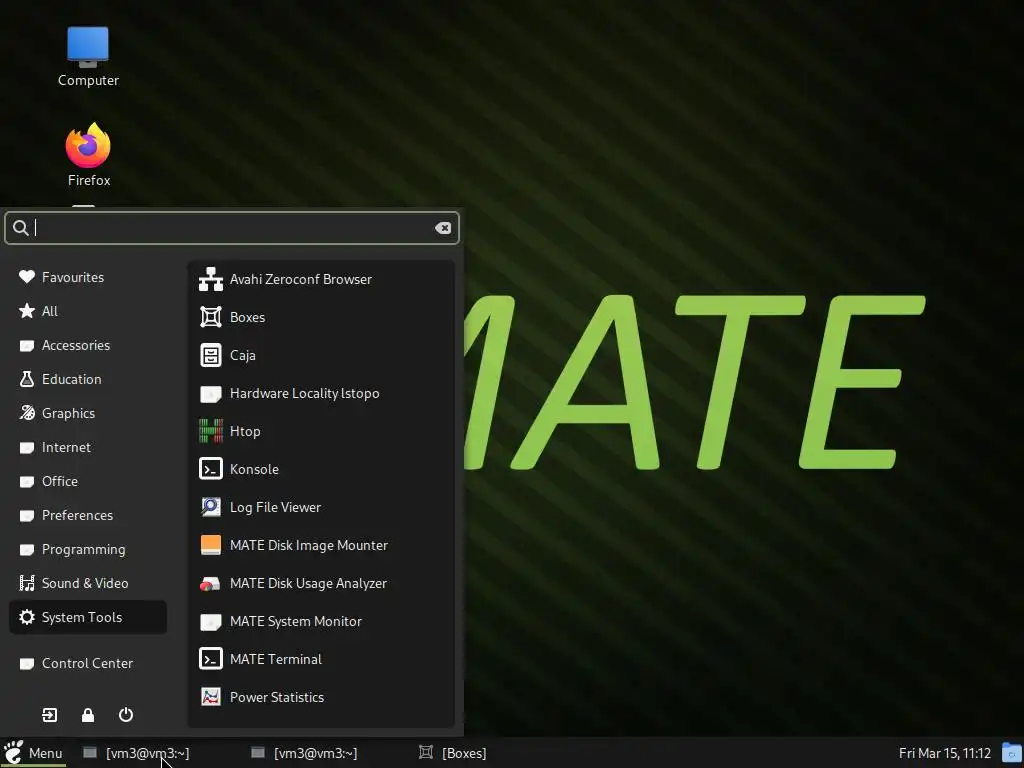Click the power shutdown icon

(126, 715)
